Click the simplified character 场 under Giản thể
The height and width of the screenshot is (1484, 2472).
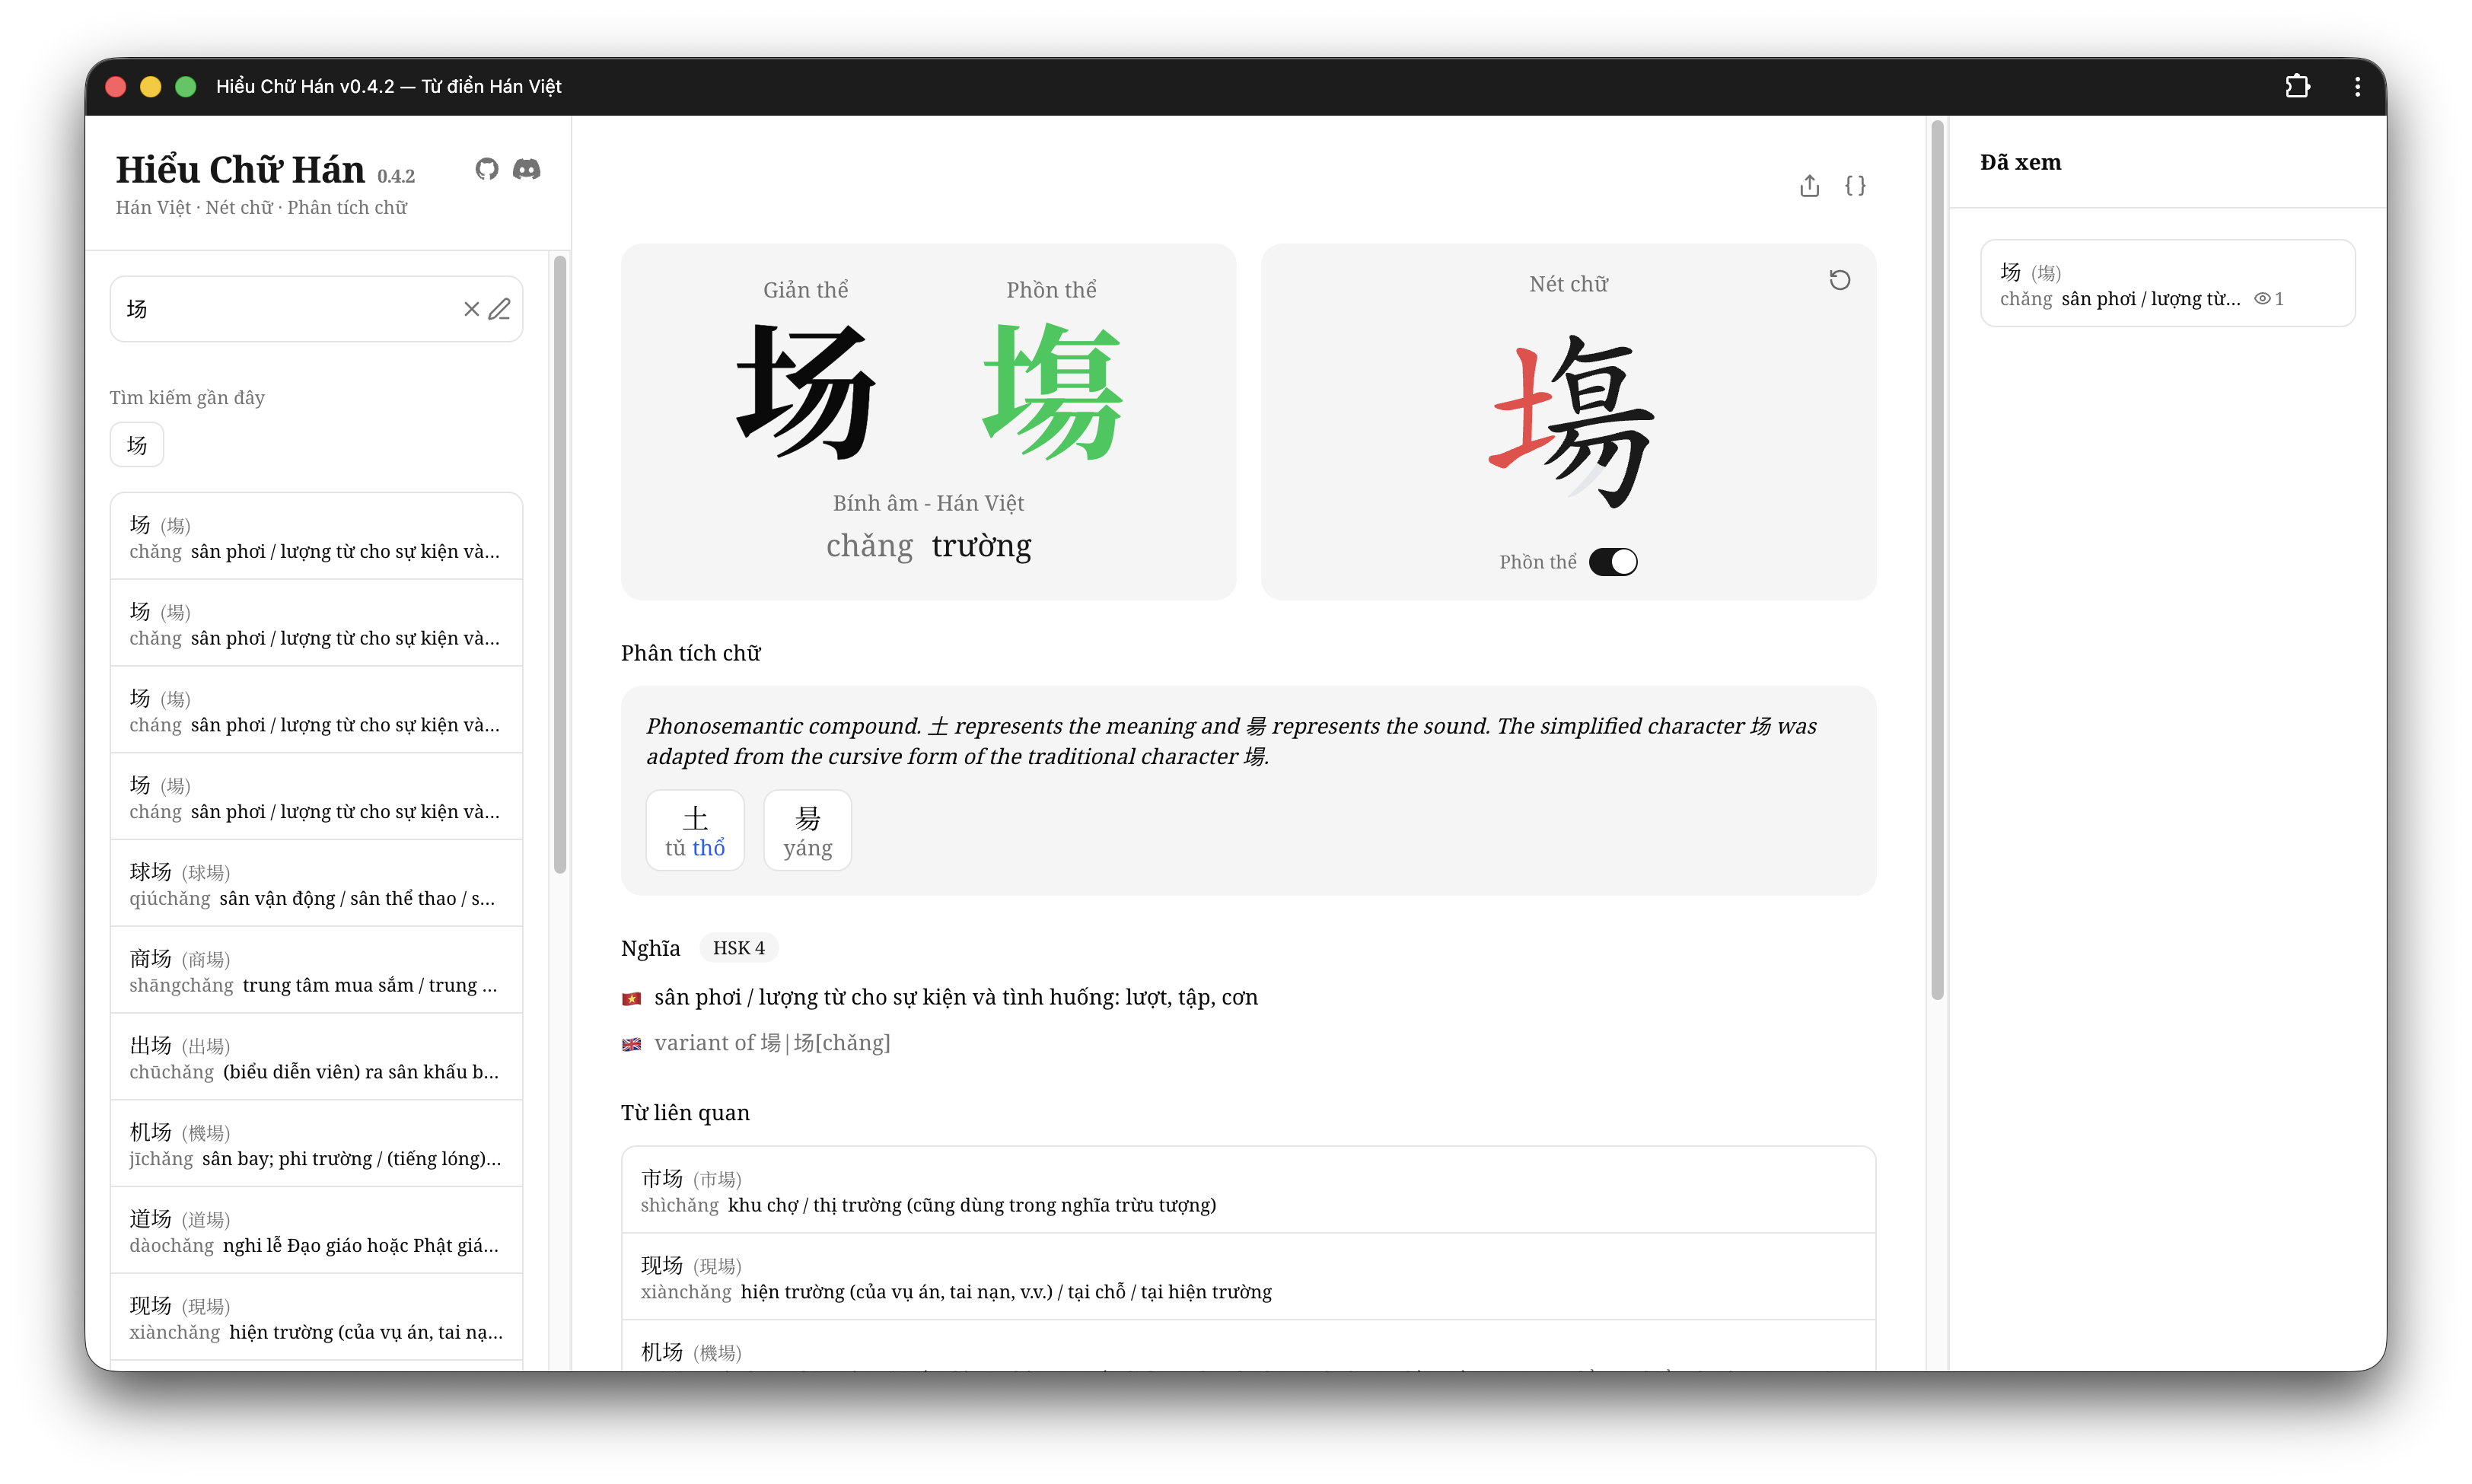pyautogui.click(x=806, y=392)
